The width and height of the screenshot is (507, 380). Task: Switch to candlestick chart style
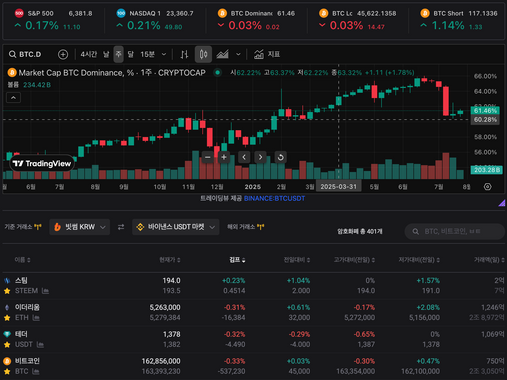[x=203, y=54]
